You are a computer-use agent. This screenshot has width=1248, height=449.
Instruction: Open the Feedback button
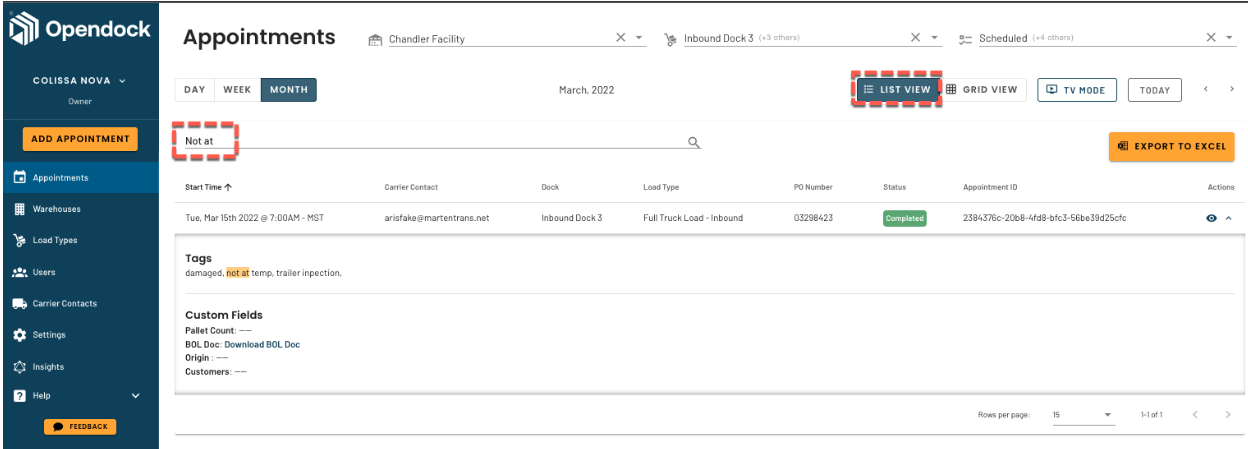80,427
